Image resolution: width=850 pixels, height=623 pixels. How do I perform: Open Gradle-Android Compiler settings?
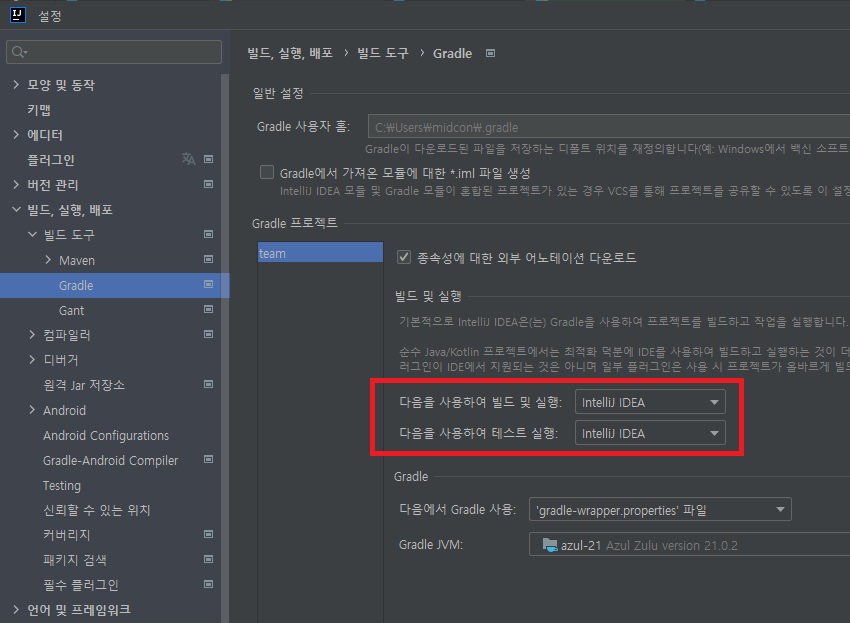tap(110, 460)
